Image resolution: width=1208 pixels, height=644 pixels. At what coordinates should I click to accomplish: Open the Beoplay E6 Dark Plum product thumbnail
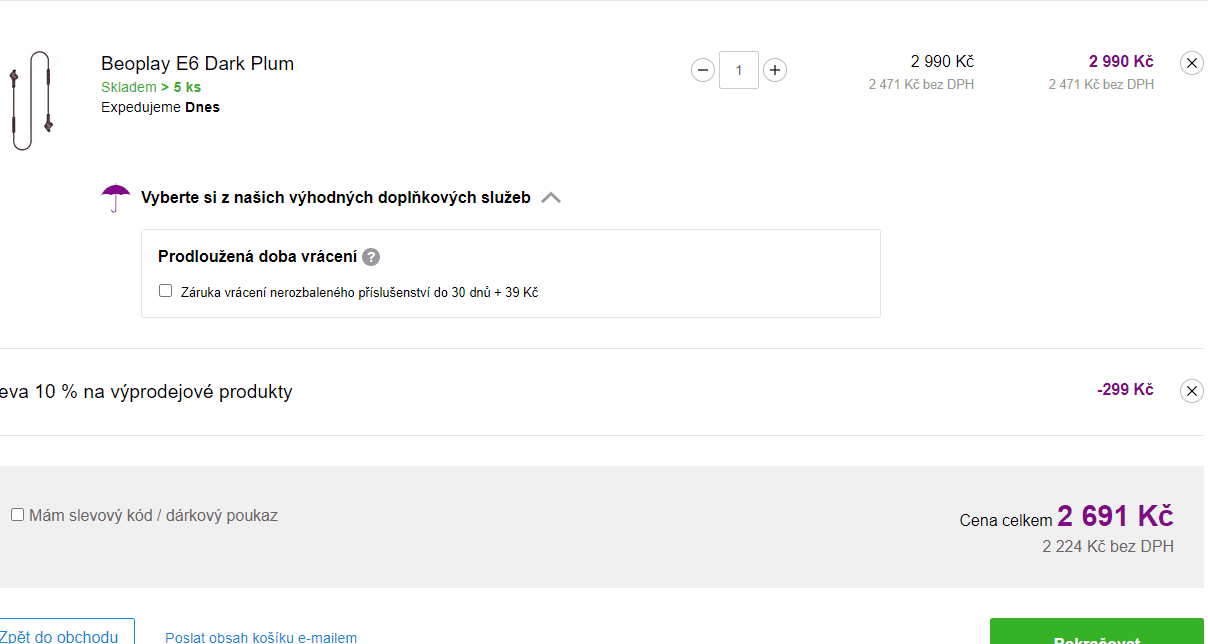30,102
